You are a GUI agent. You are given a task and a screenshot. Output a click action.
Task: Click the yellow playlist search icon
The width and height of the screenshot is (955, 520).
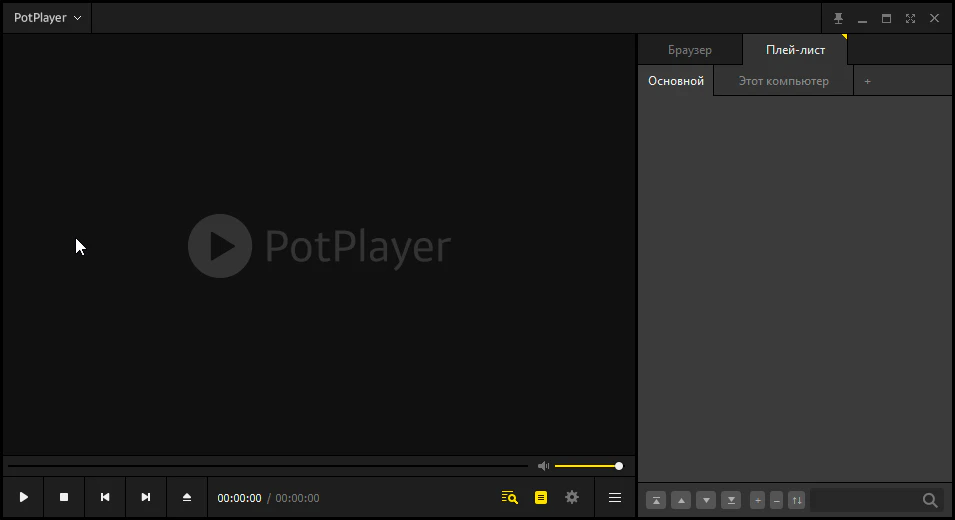510,497
